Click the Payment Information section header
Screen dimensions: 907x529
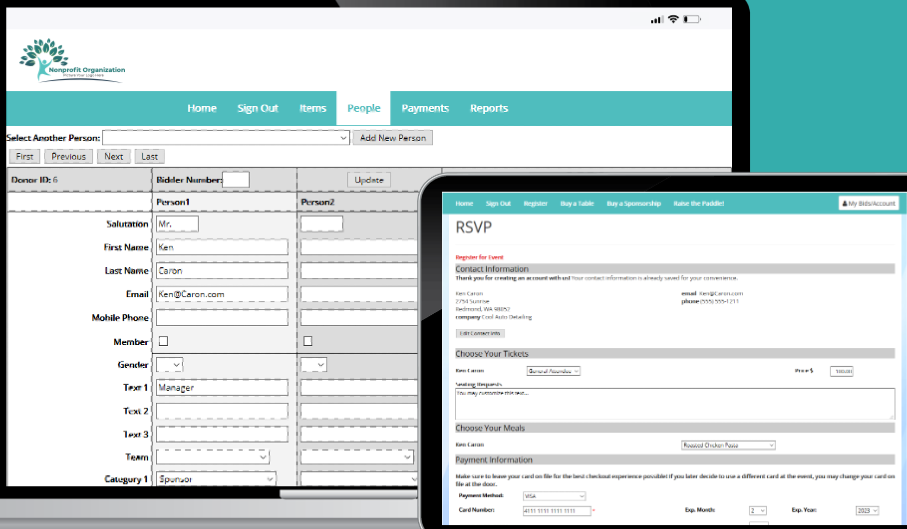675,460
